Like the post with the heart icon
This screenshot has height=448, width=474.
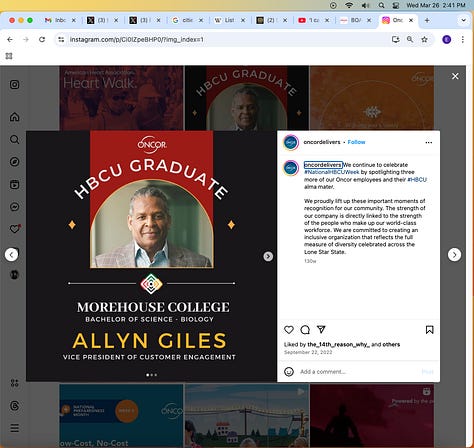[289, 330]
